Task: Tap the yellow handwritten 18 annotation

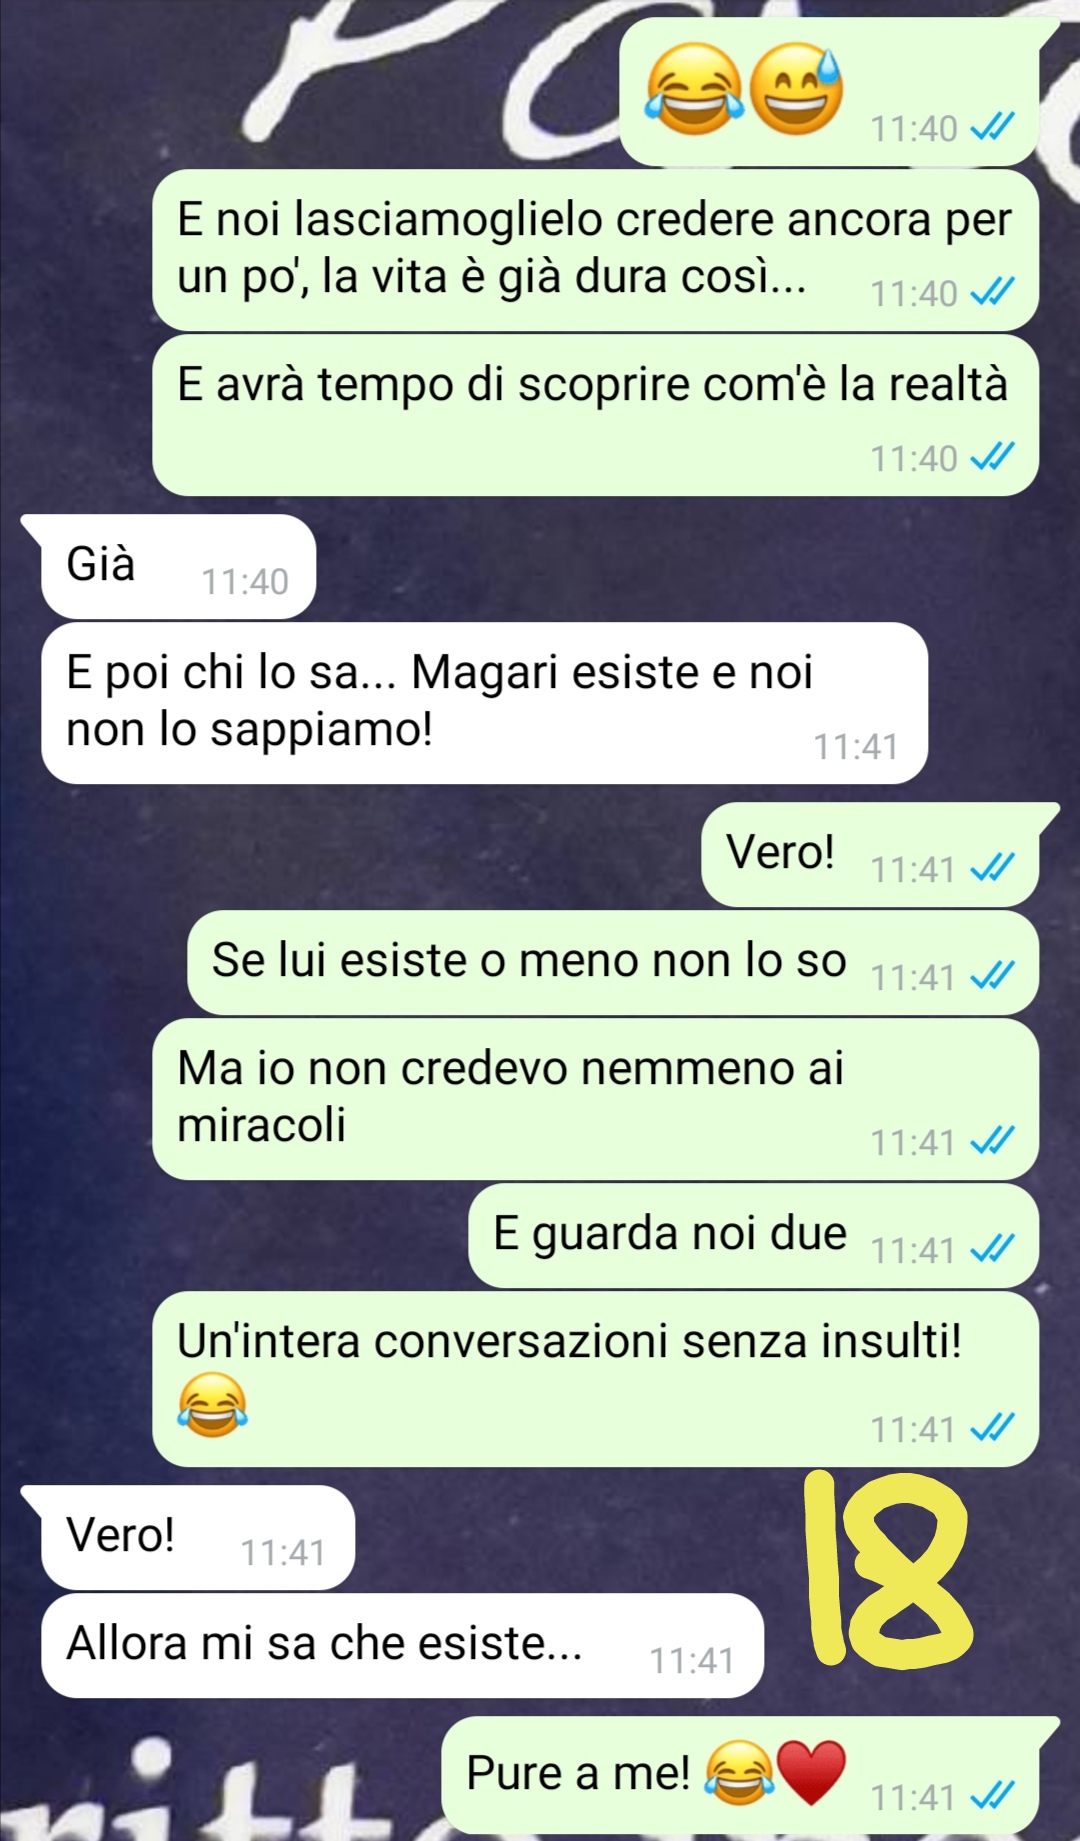Action: tap(889, 1568)
